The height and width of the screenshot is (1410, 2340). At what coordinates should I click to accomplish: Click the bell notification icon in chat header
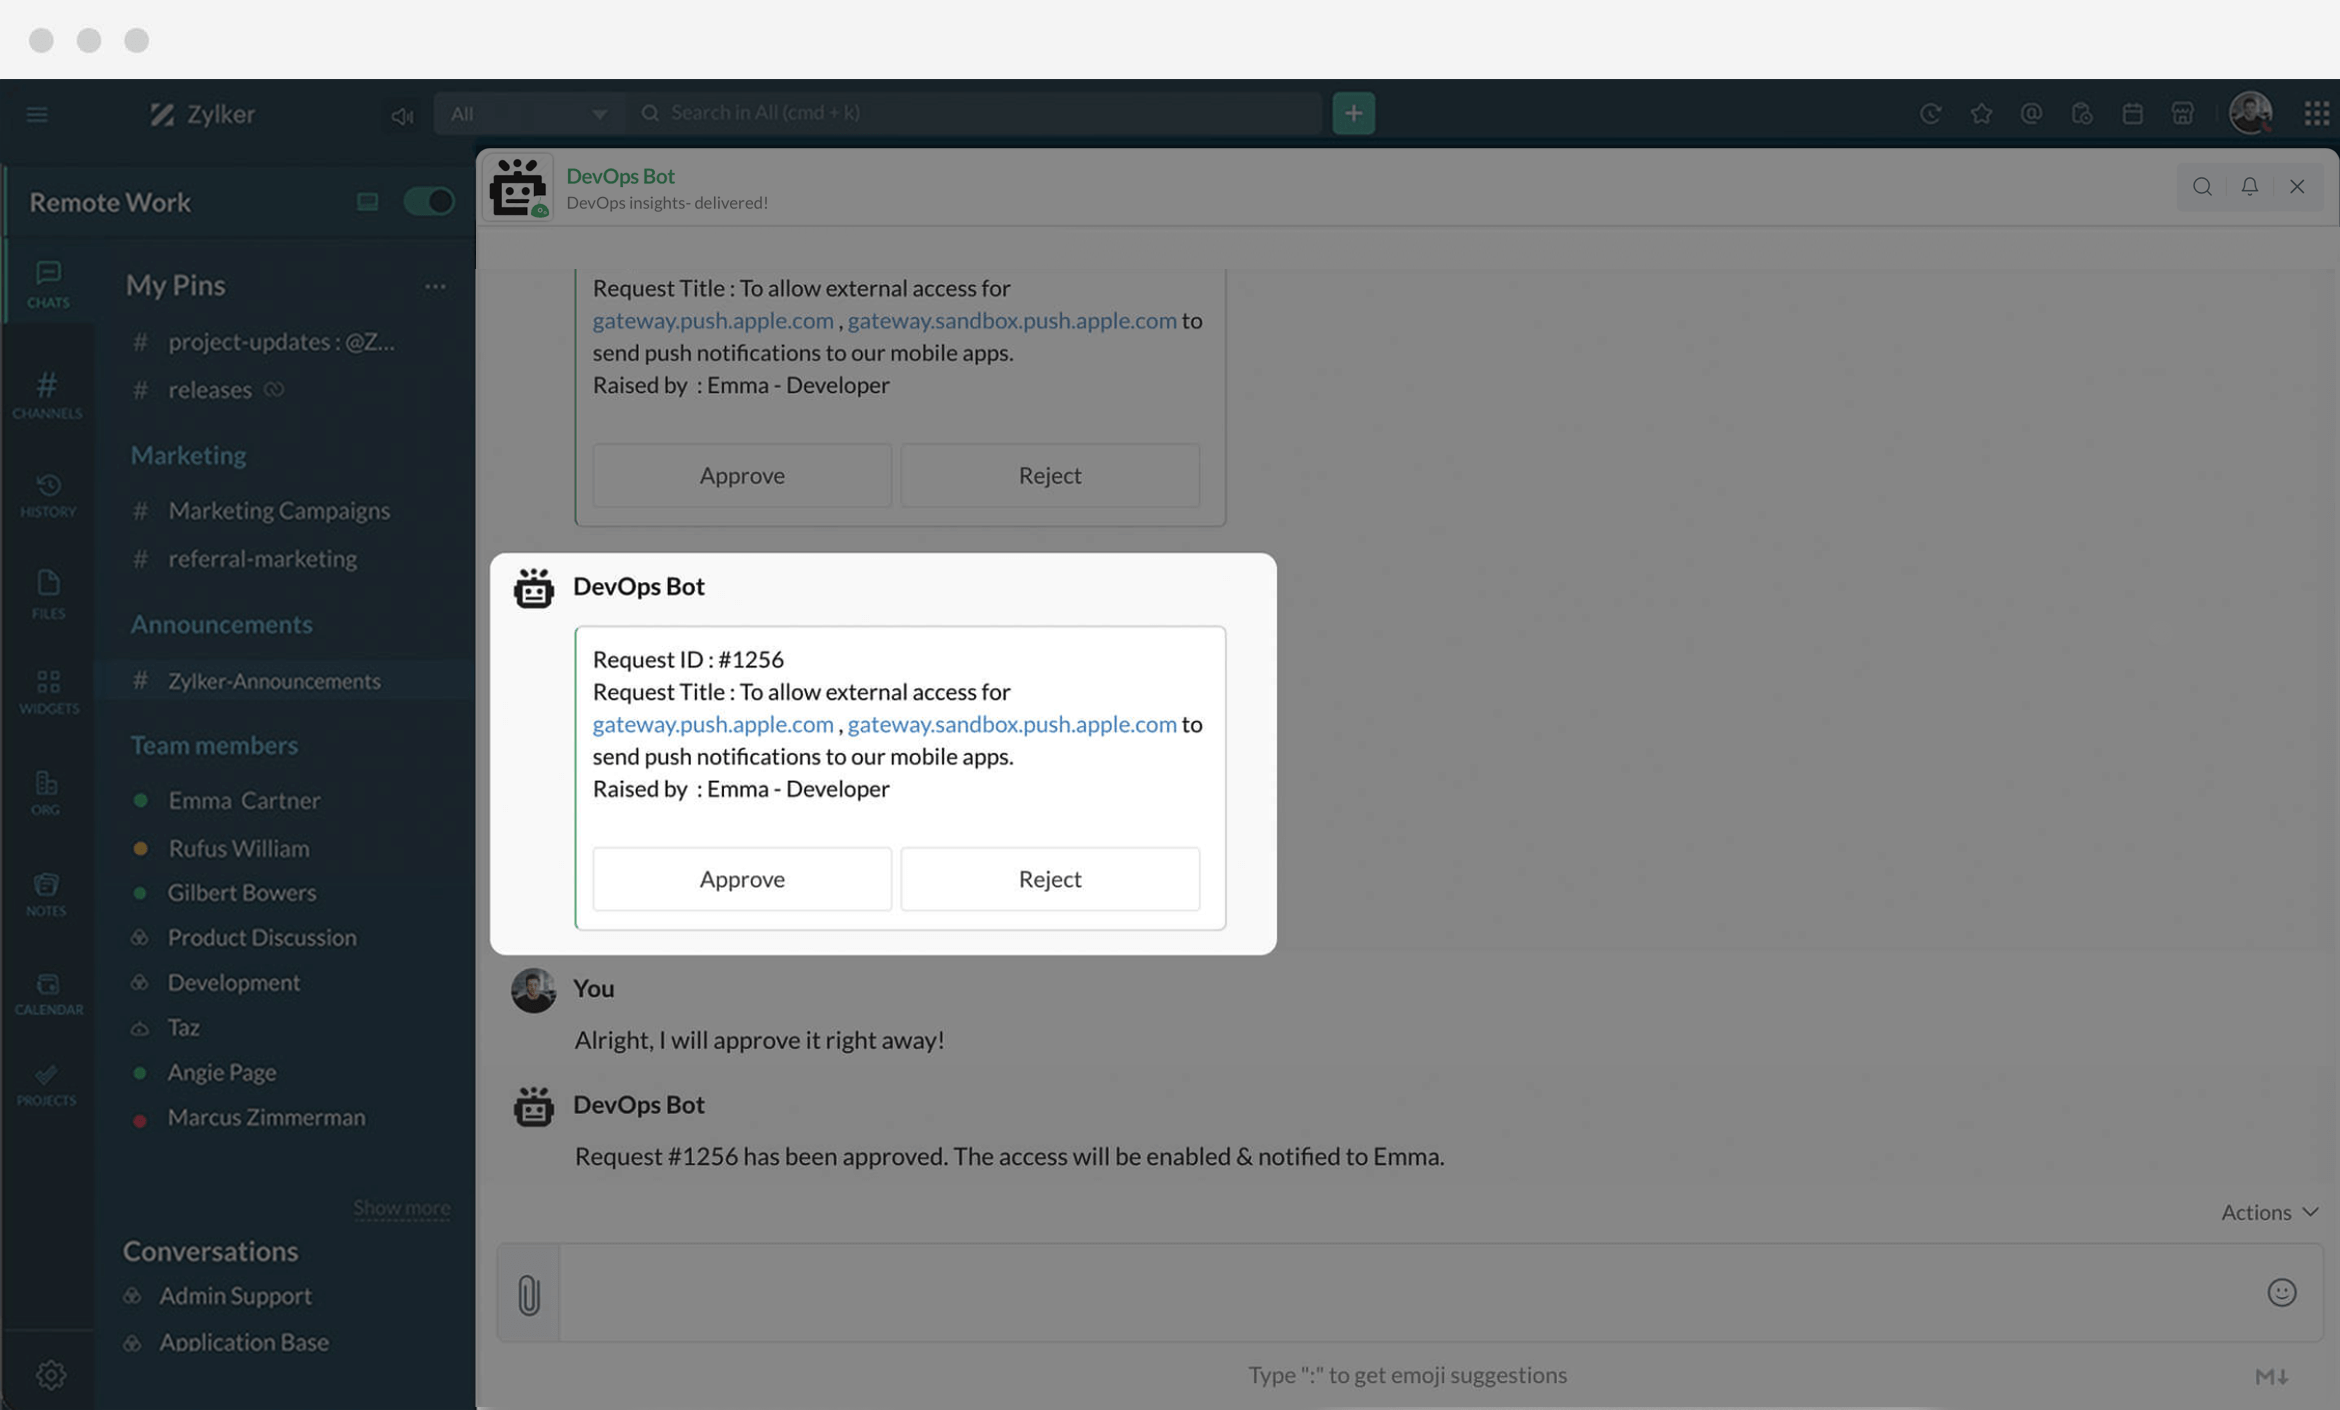tap(2249, 187)
